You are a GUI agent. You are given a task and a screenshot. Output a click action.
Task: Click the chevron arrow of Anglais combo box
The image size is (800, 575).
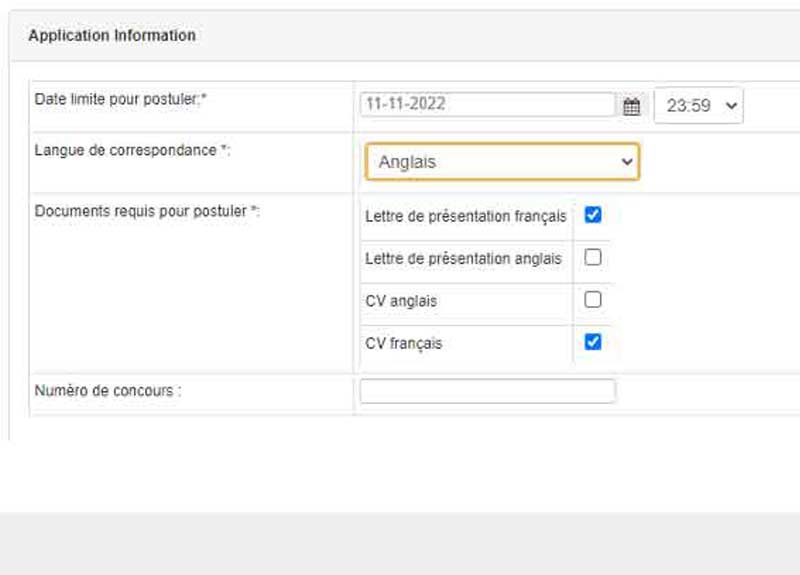[627, 162]
